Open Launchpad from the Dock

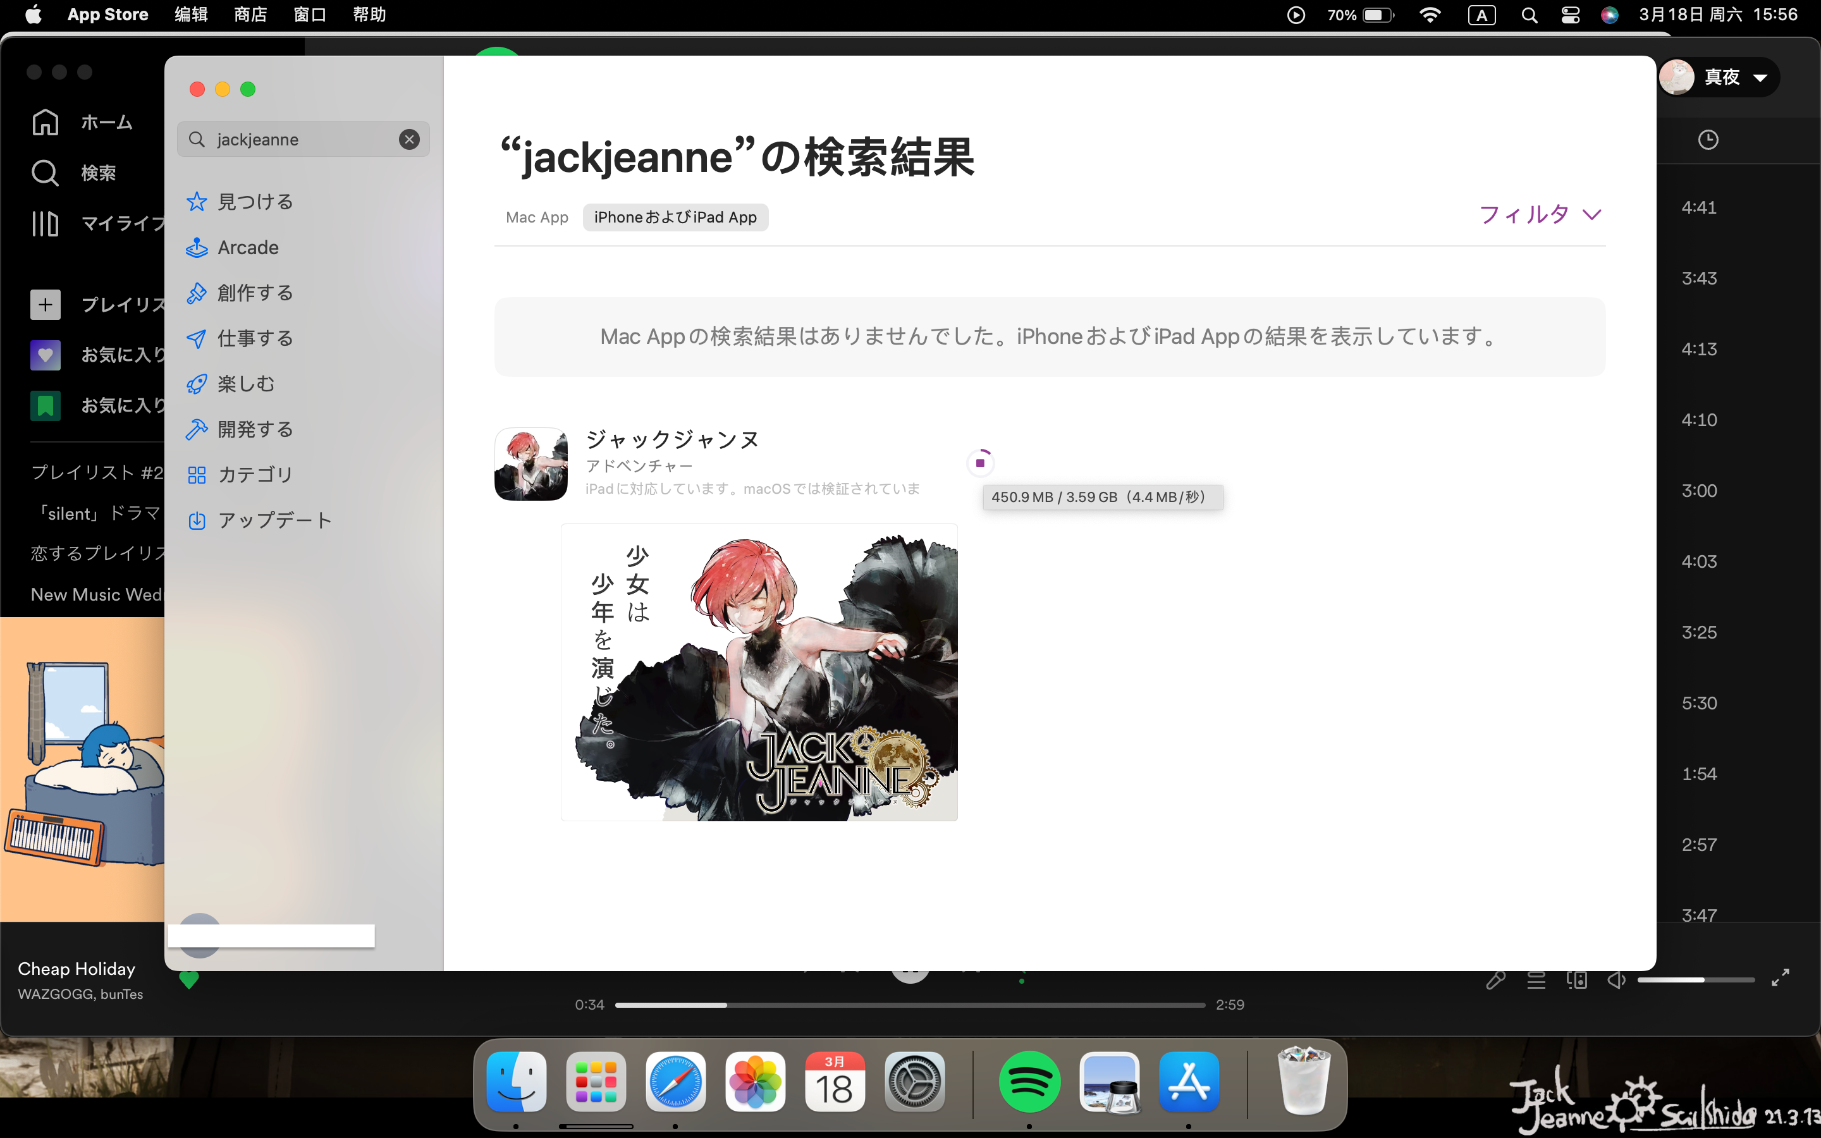[x=596, y=1082]
